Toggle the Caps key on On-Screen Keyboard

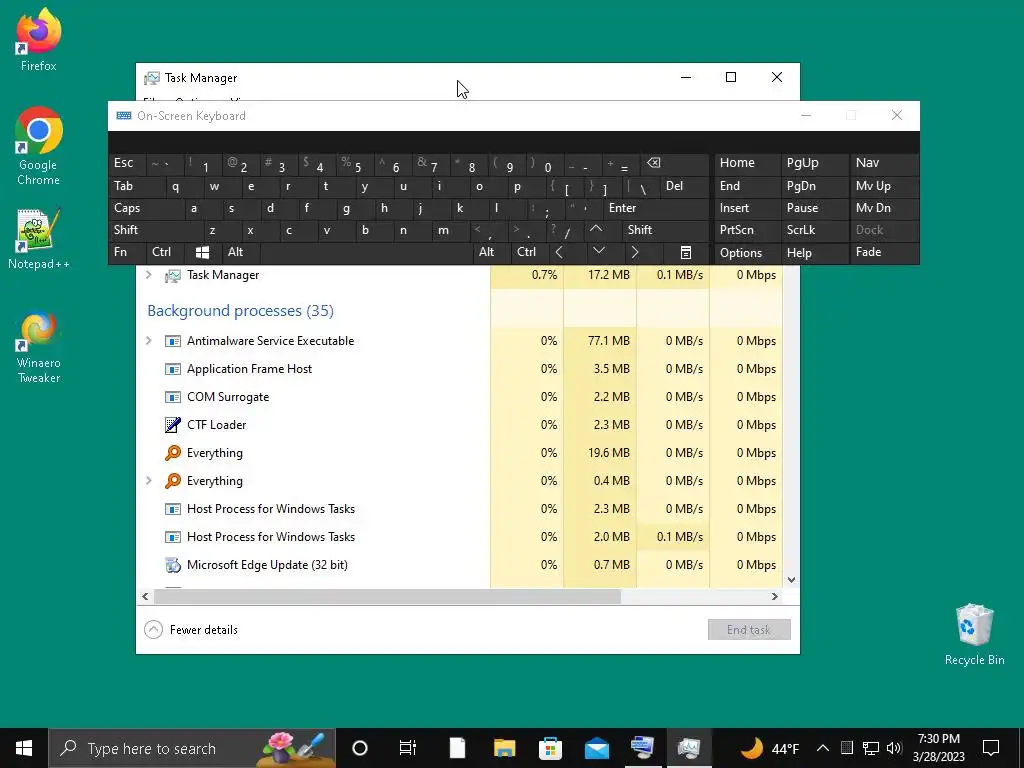(x=145, y=208)
